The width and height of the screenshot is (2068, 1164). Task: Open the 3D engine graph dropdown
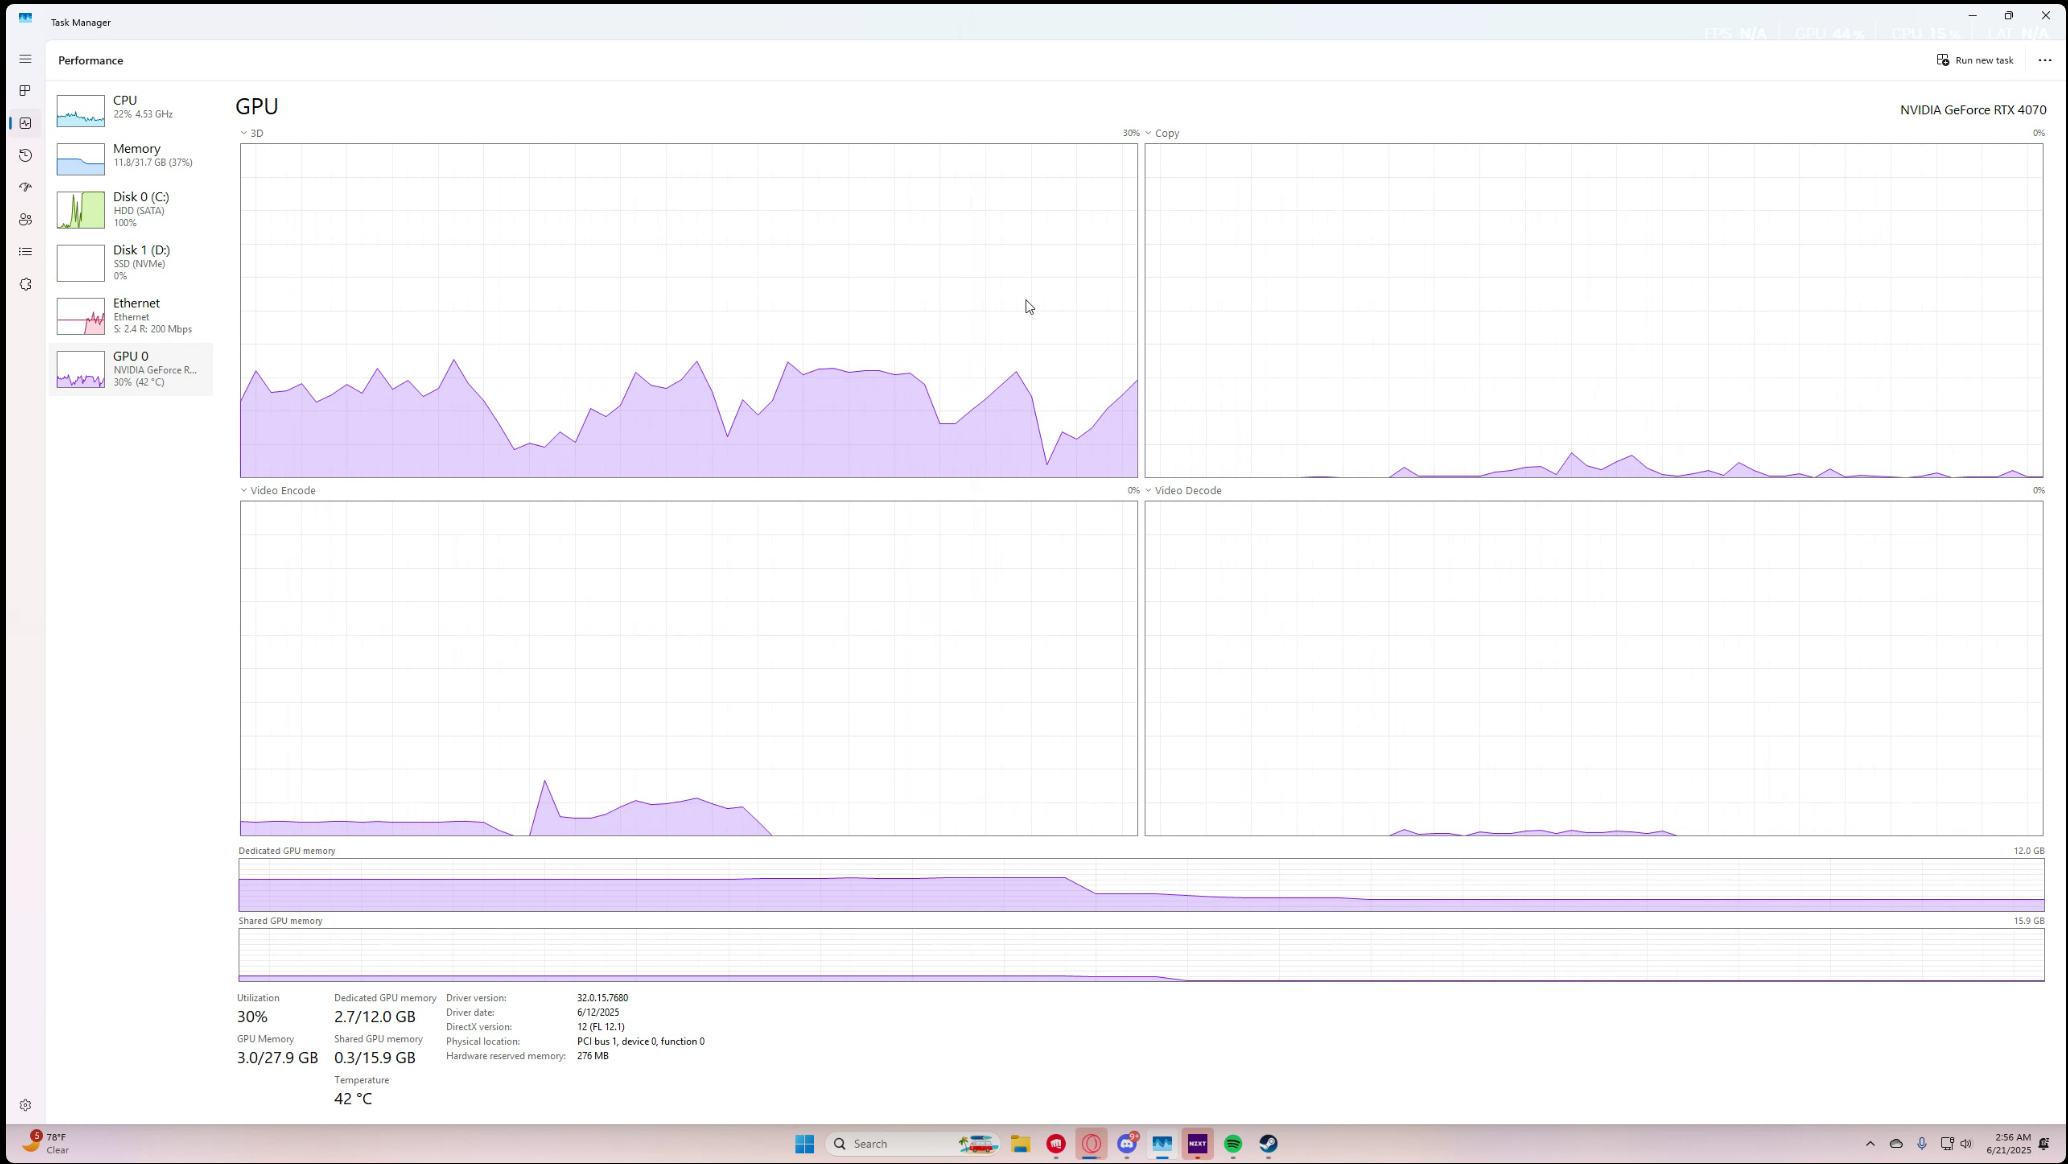point(252,133)
